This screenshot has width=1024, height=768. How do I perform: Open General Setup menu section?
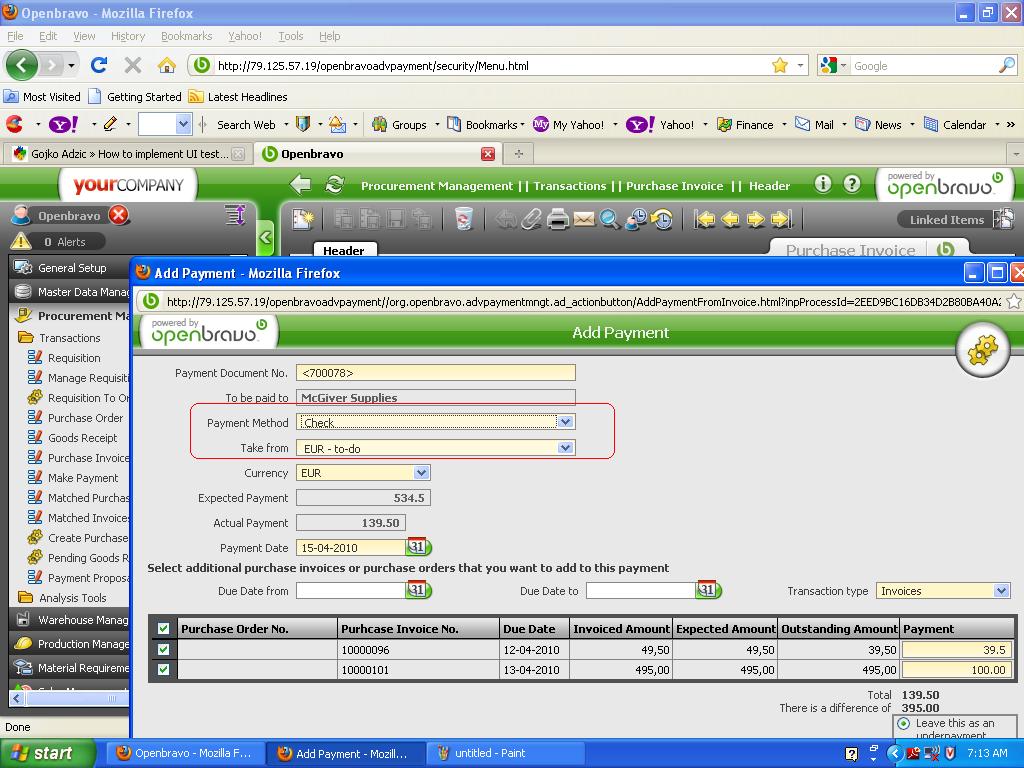click(x=71, y=268)
